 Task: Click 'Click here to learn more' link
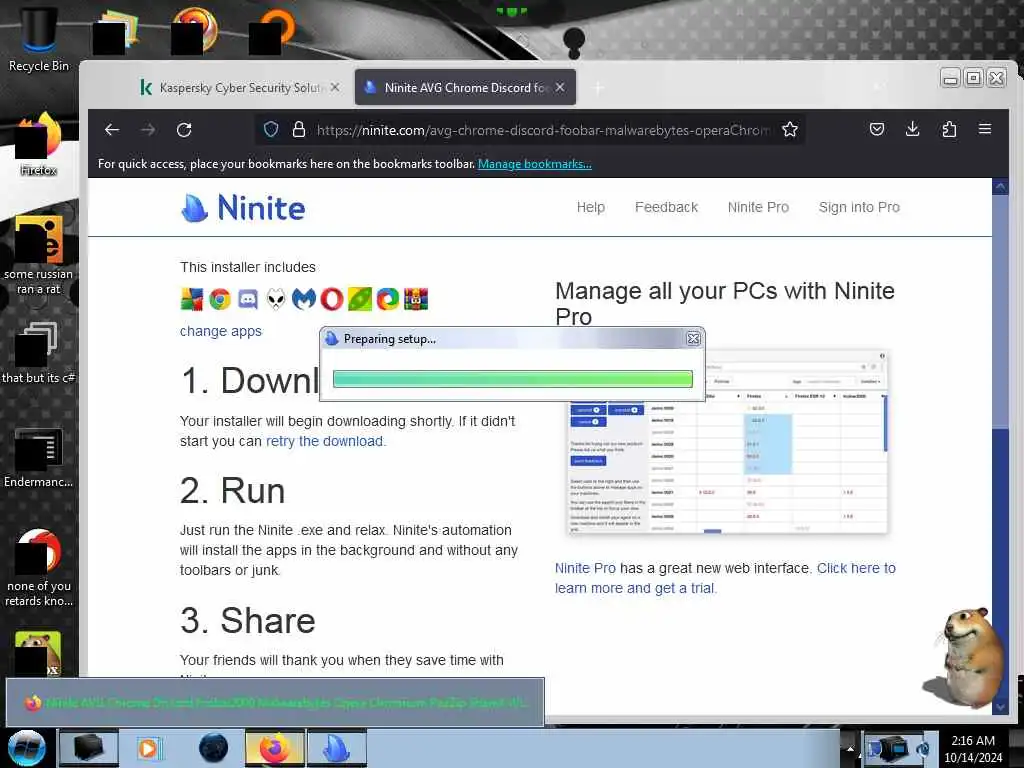725,578
